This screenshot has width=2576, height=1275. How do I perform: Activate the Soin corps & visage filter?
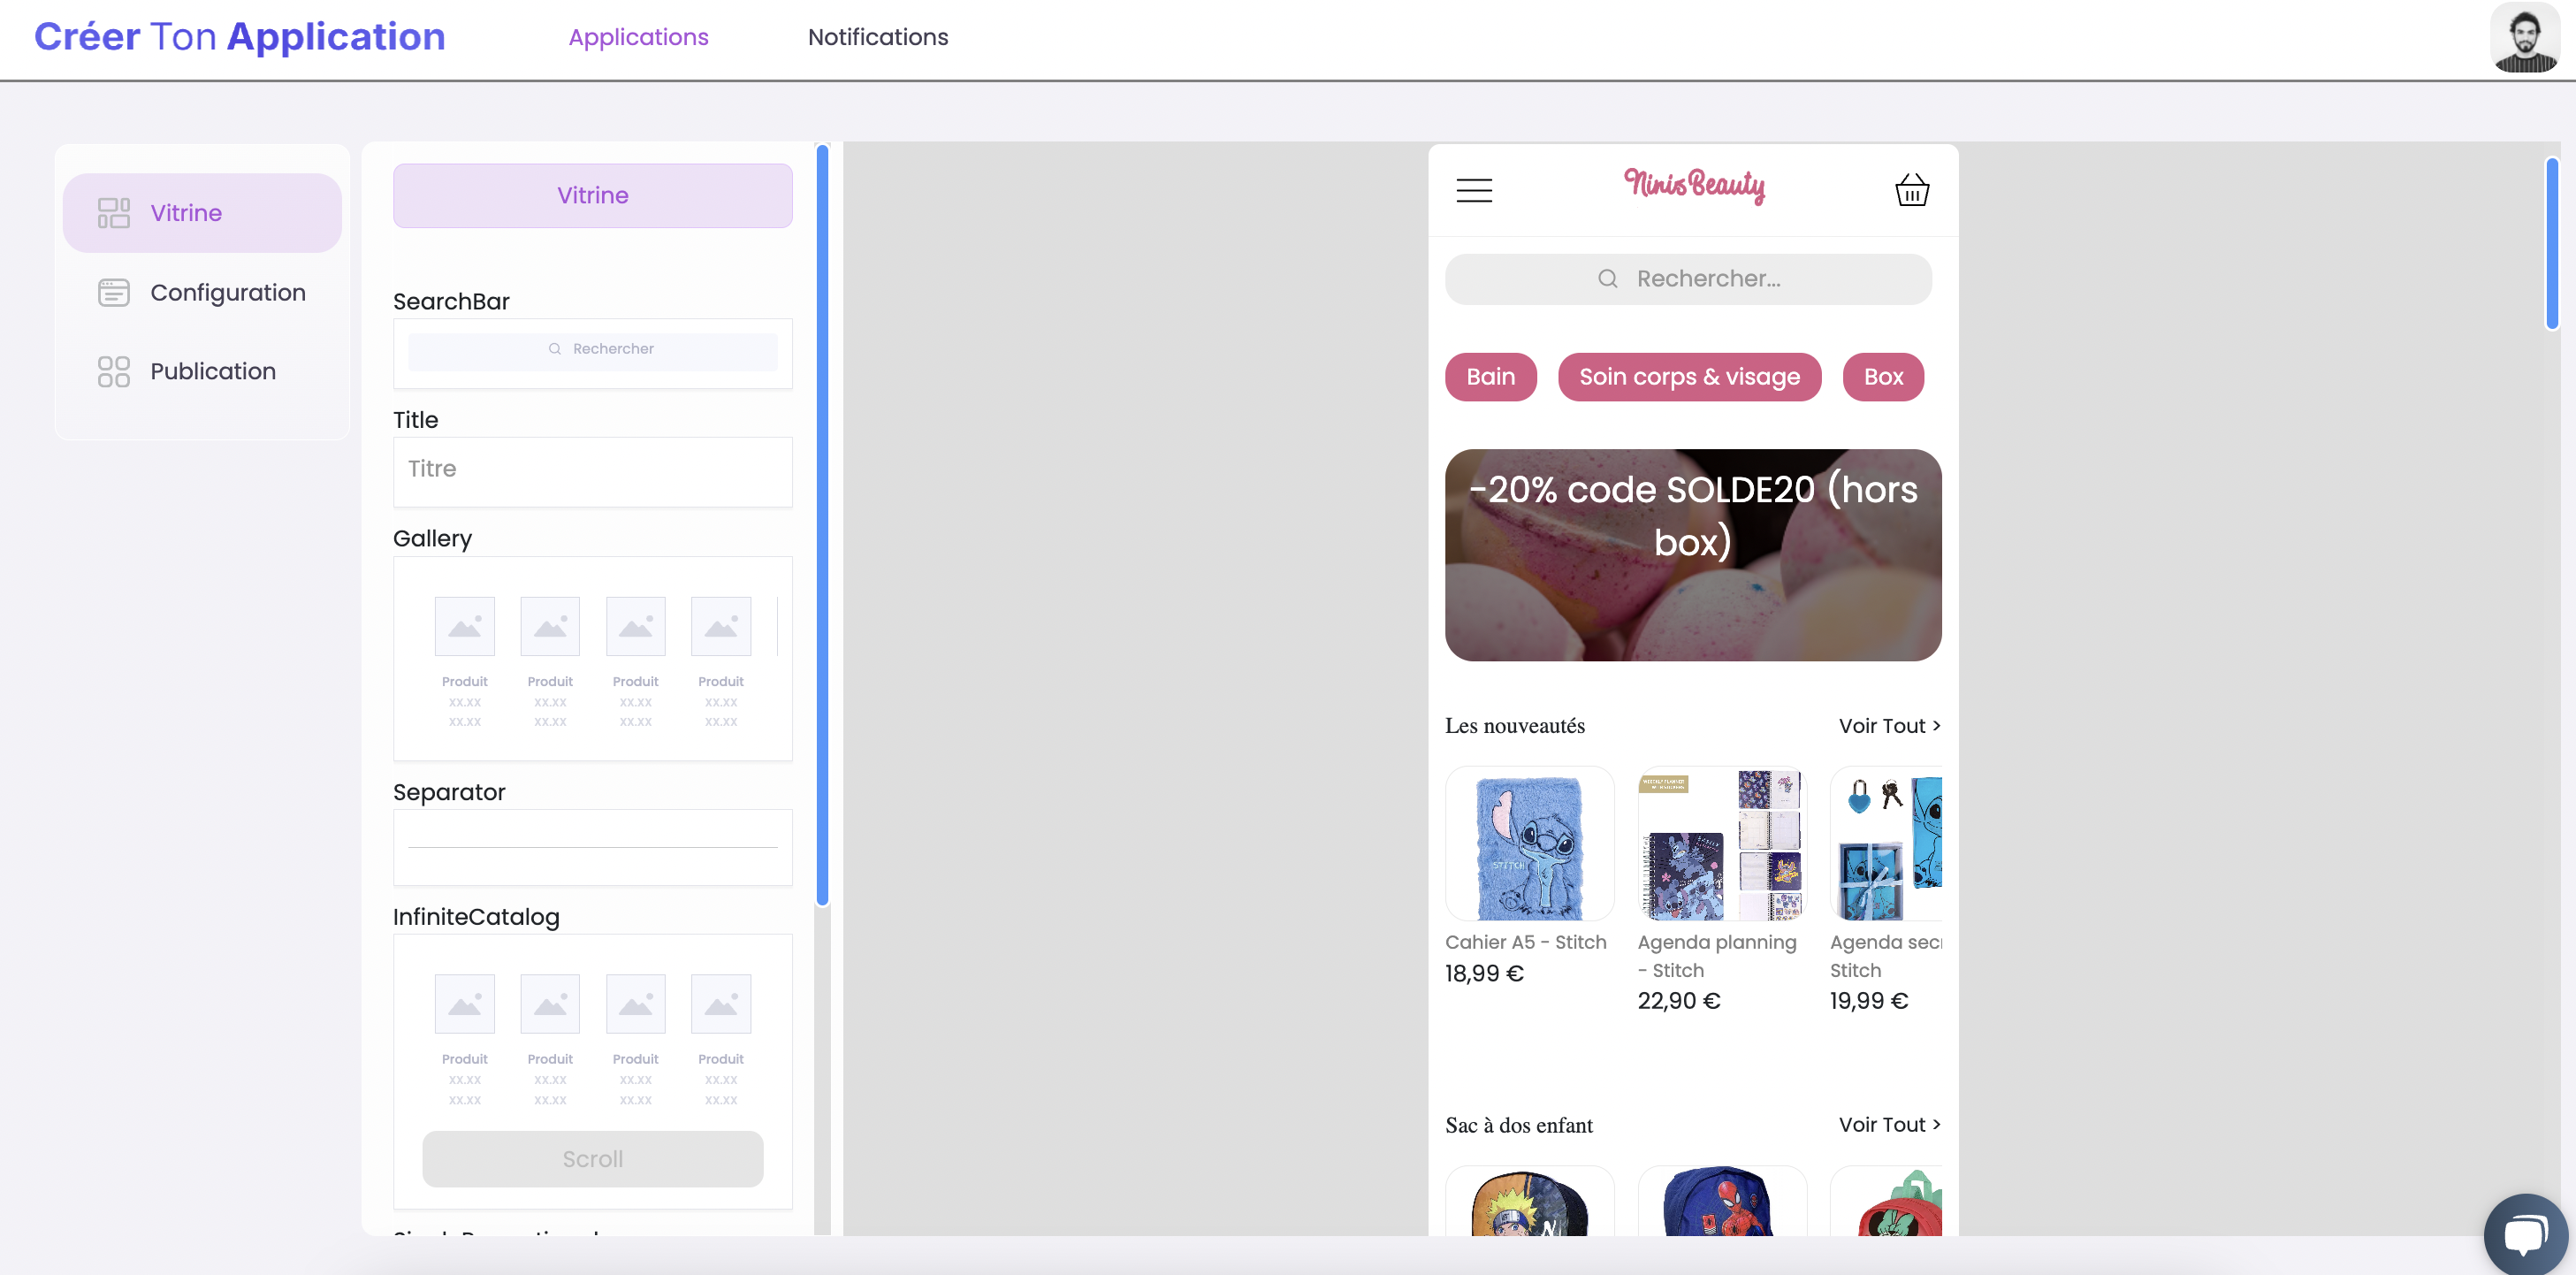tap(1689, 377)
